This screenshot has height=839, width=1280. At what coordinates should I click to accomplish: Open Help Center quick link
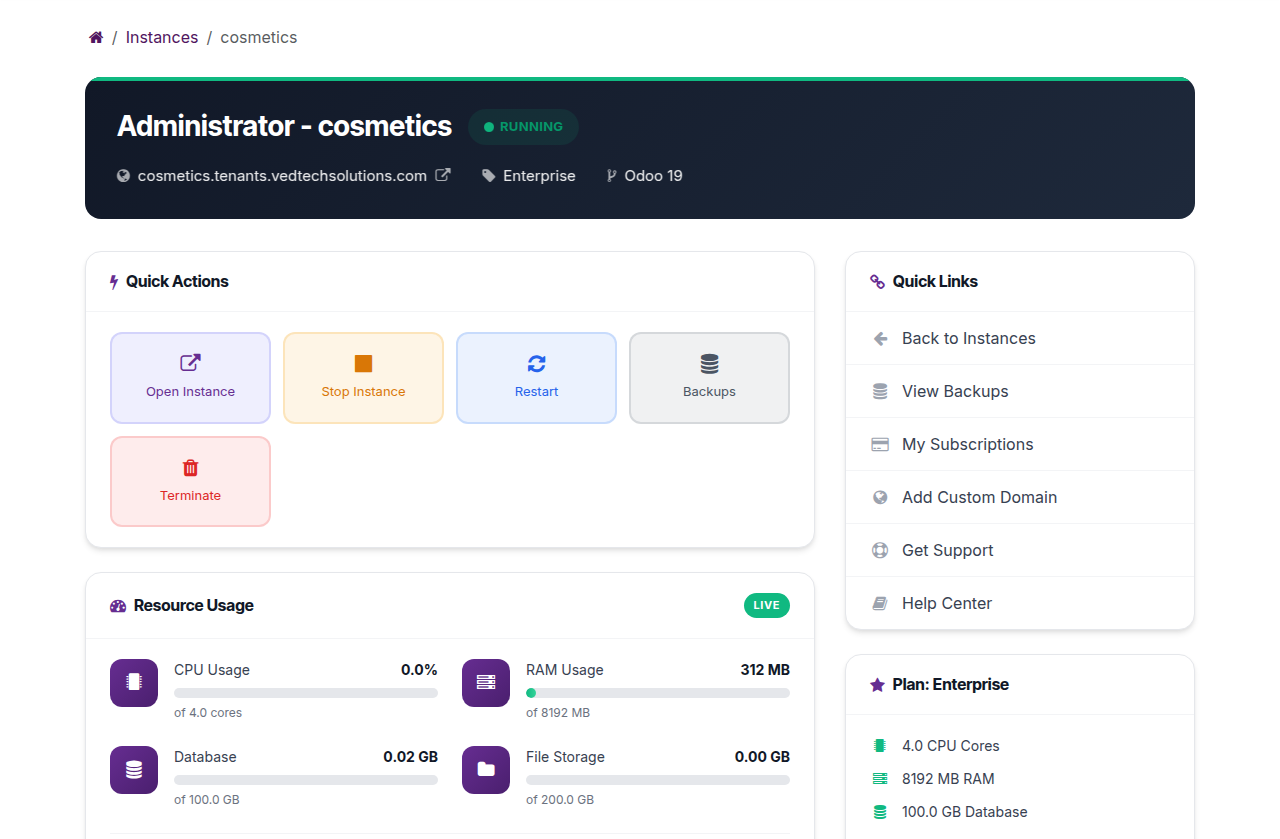(x=1020, y=603)
